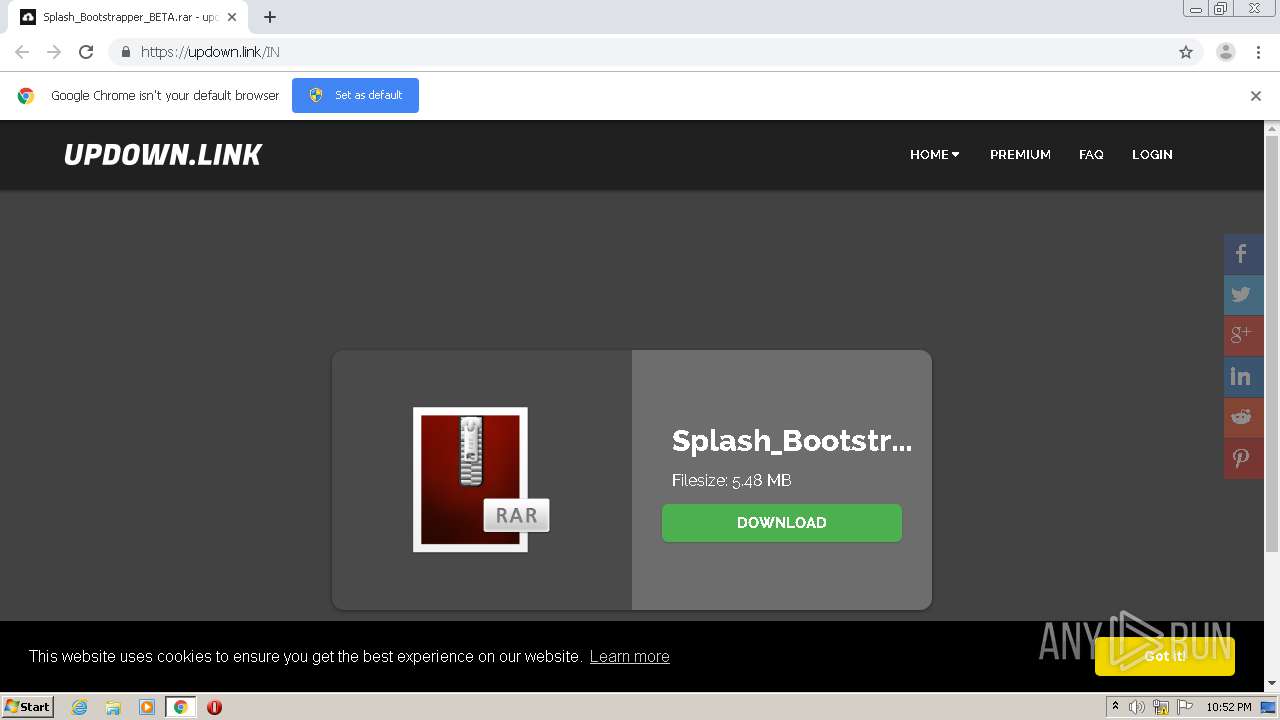The image size is (1280, 720).
Task: Click scrollbar up arrow
Action: [x=1272, y=128]
